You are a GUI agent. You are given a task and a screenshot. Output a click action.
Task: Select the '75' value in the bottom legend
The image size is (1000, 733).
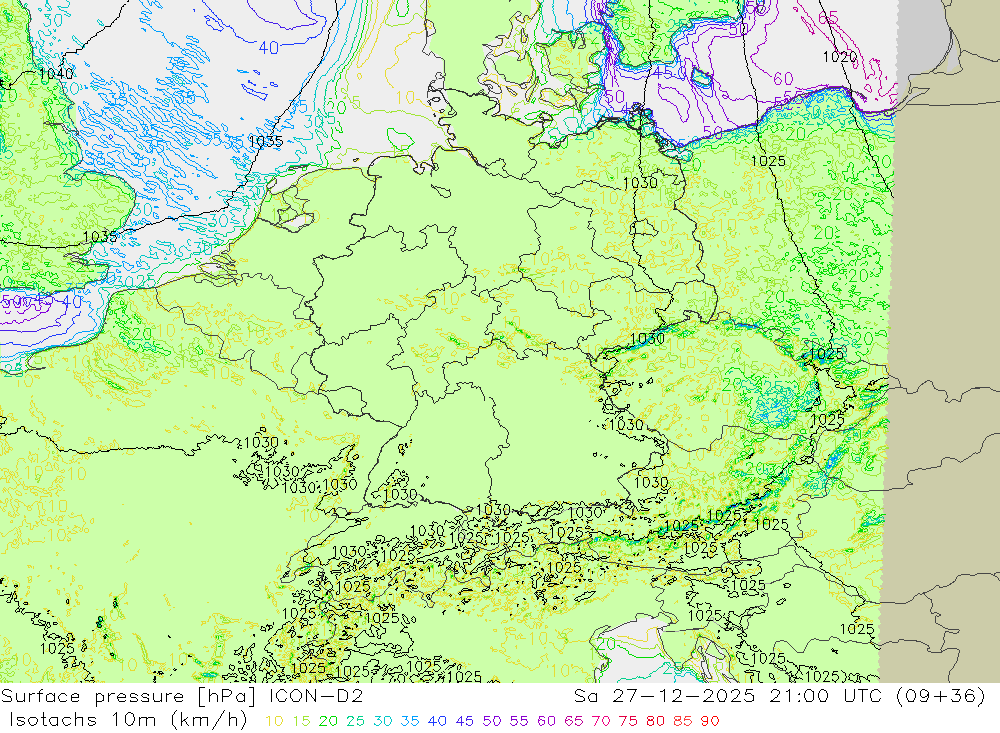click(x=628, y=721)
